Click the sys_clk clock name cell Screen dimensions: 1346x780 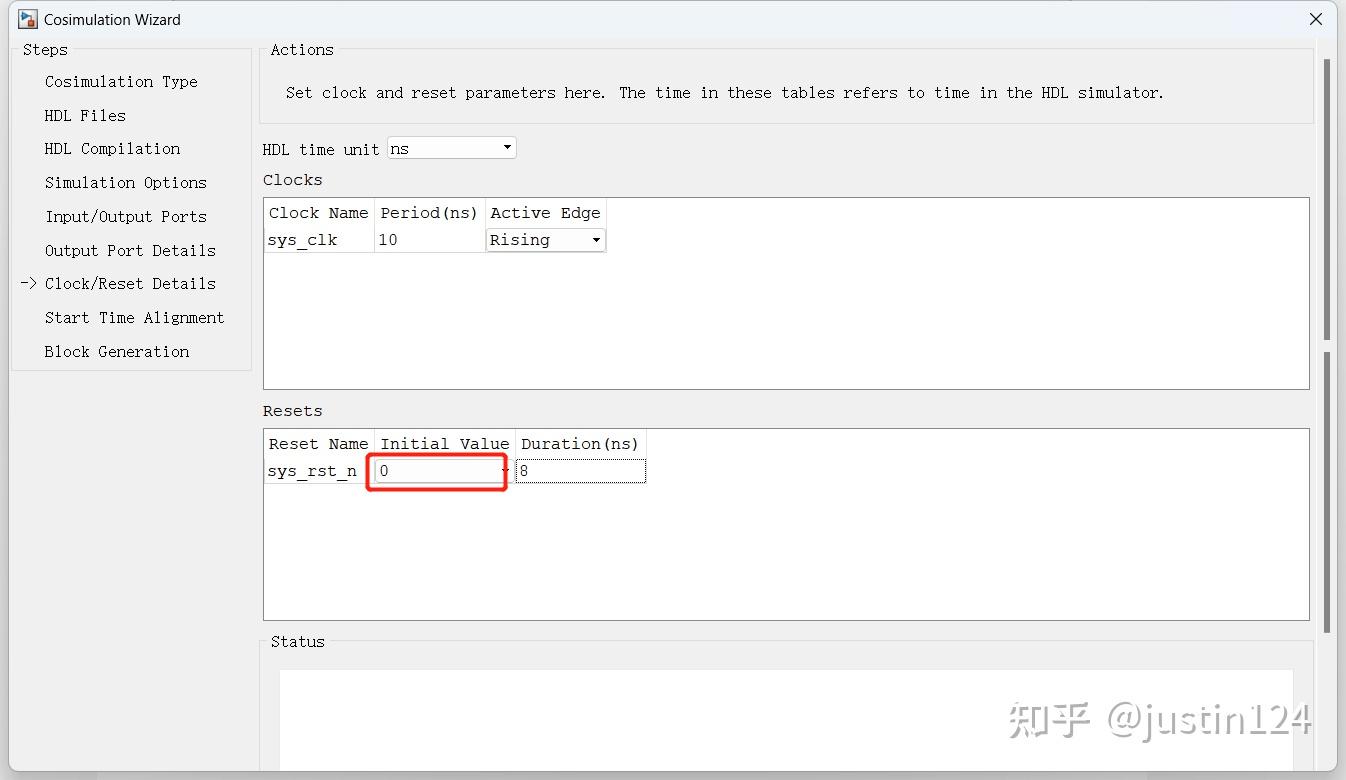click(320, 240)
